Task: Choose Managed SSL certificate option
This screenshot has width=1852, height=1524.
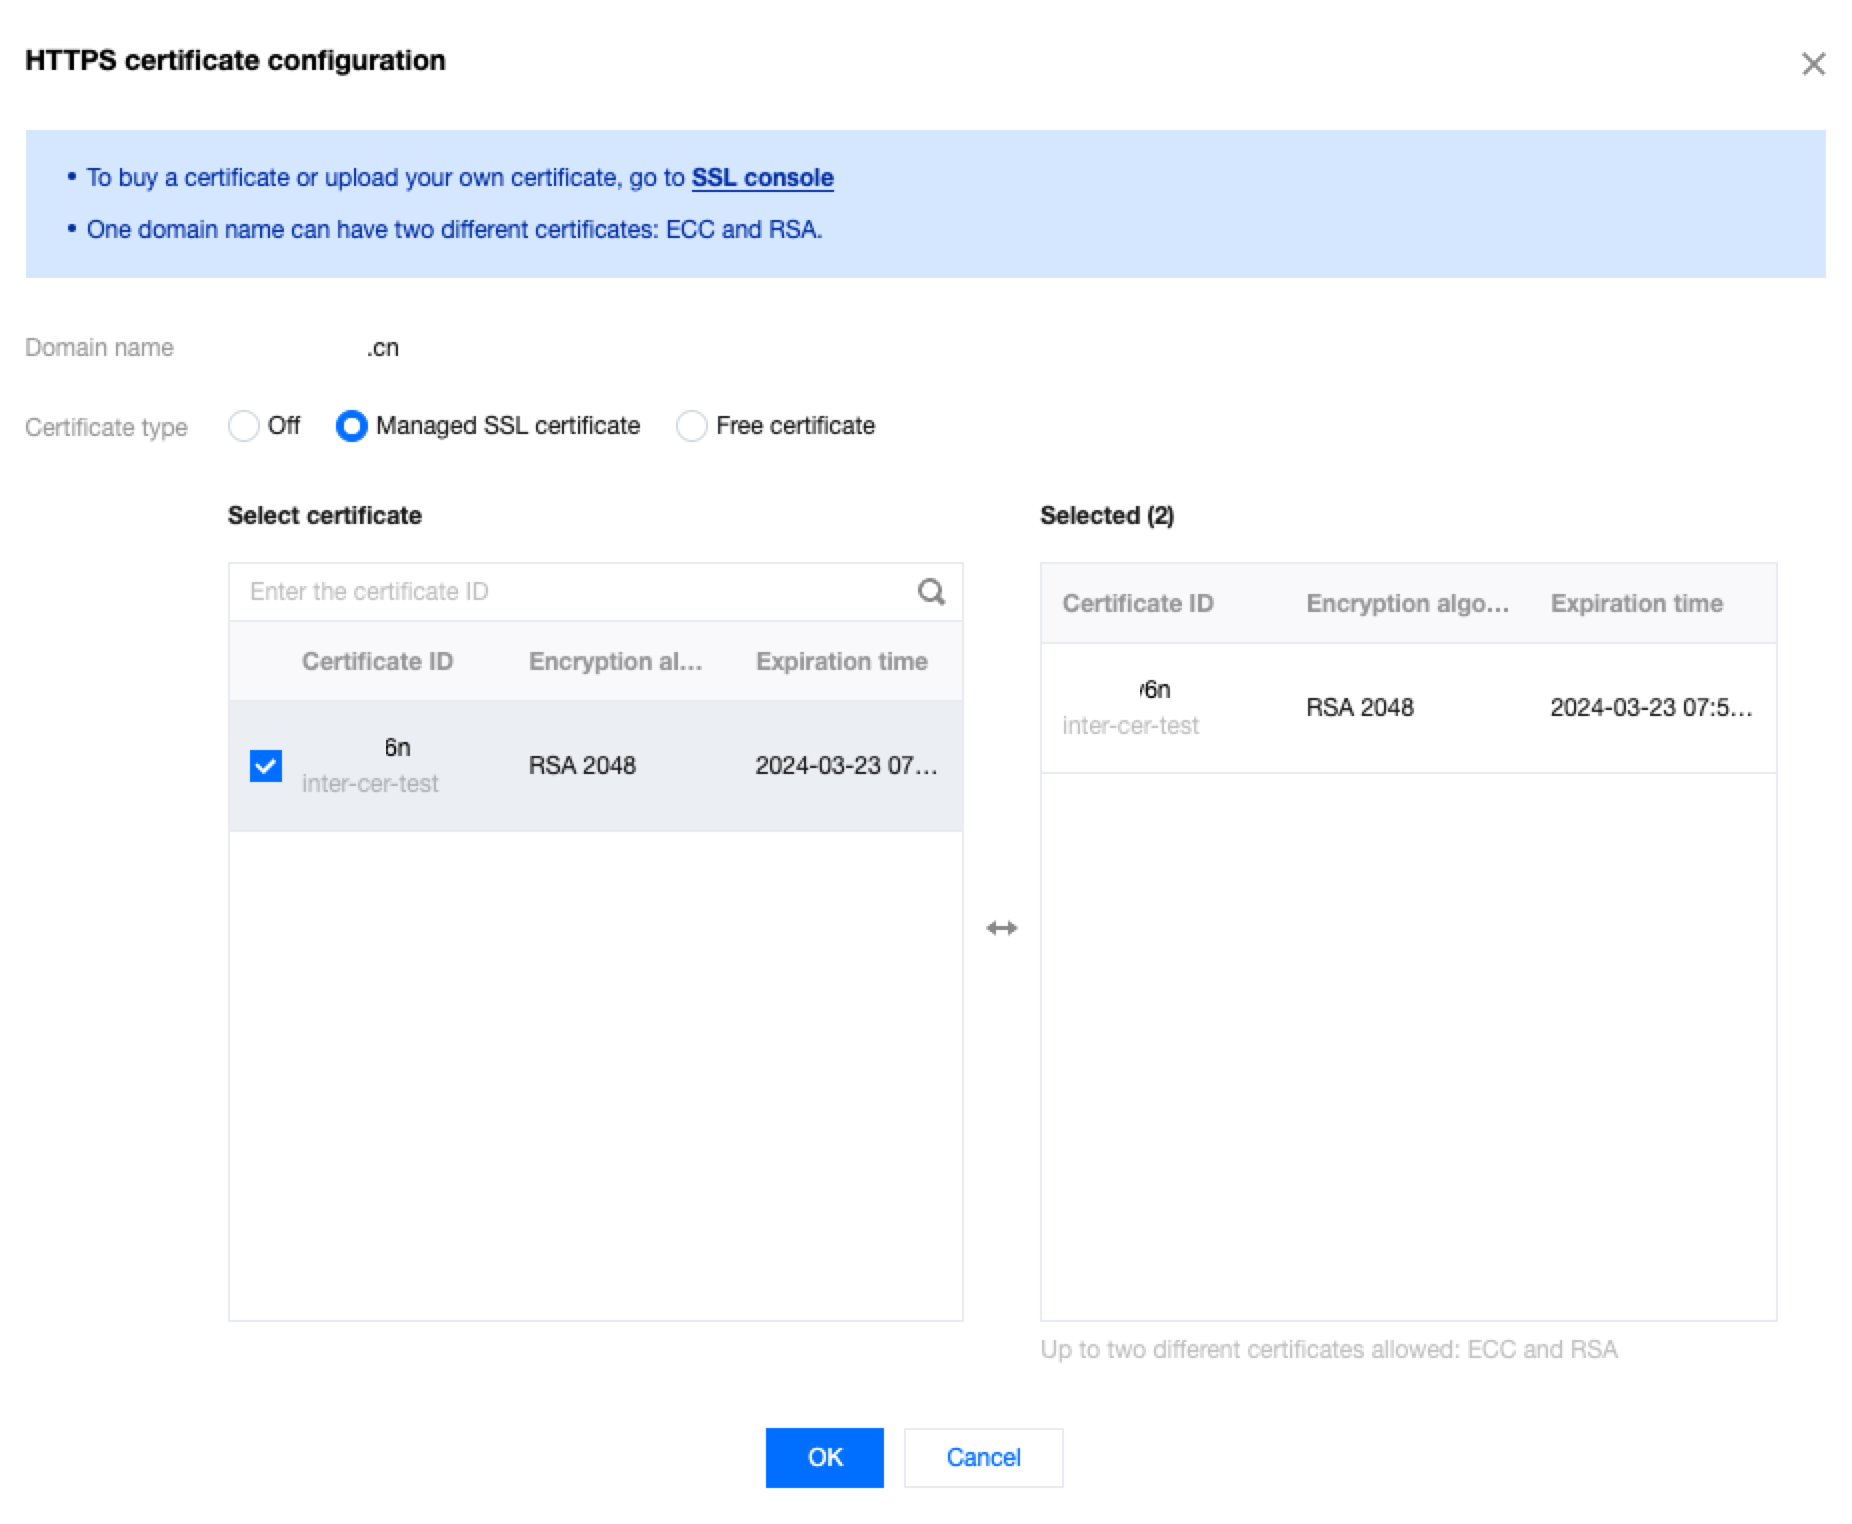Action: pos(352,426)
